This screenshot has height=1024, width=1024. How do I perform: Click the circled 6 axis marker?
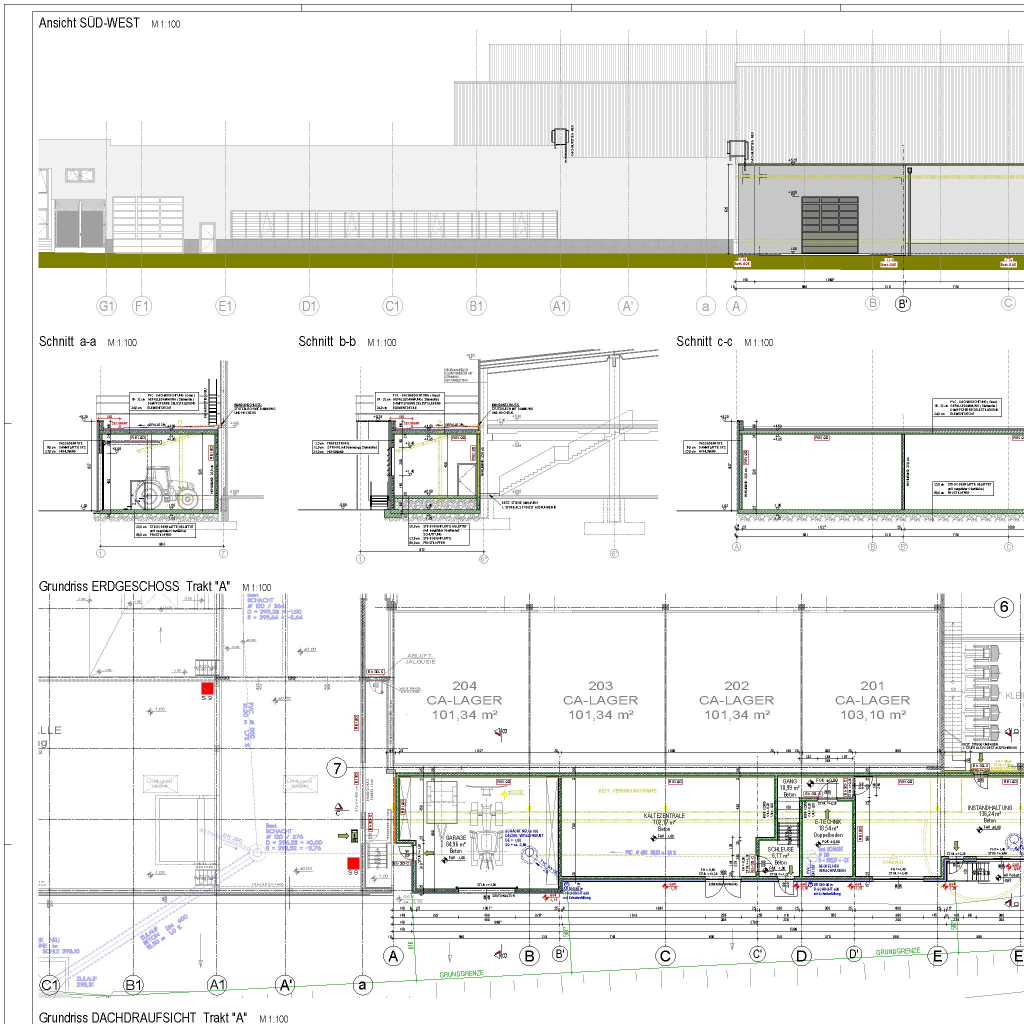1004,607
